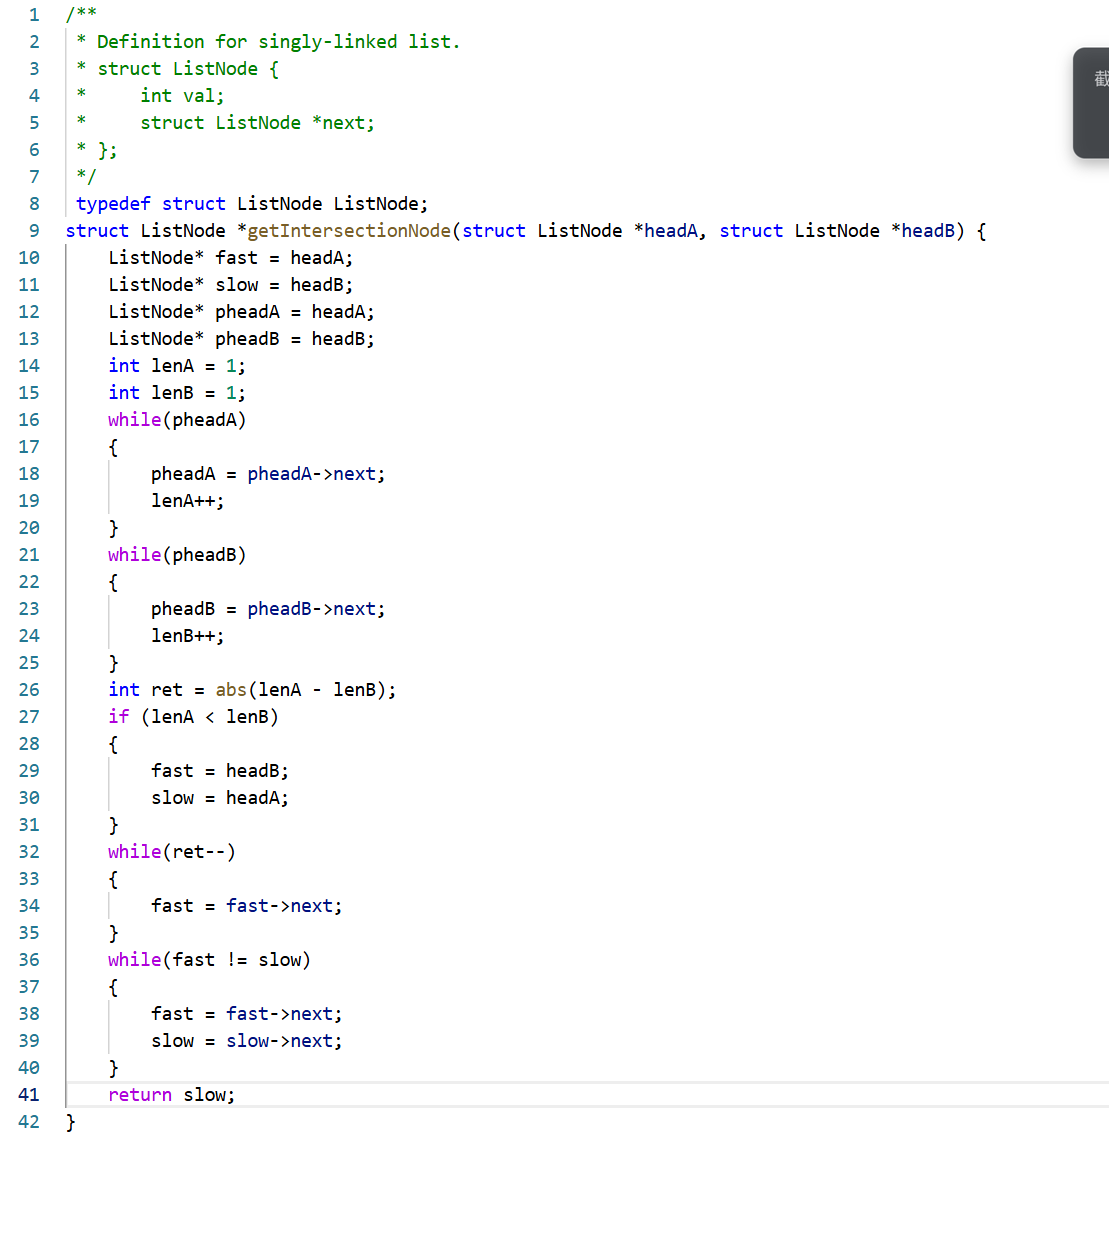Click the getIntersectionNode function name
Viewport: 1109px width, 1237px height.
[x=349, y=231]
